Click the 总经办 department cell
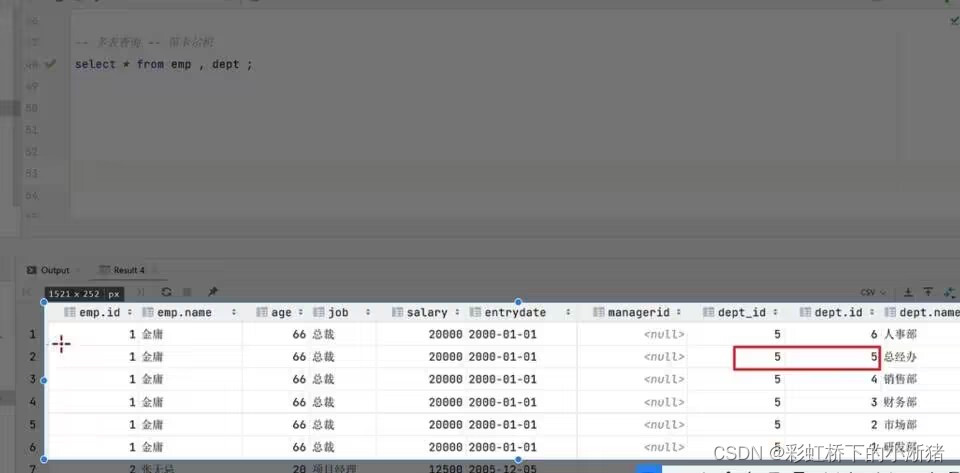 pos(901,357)
